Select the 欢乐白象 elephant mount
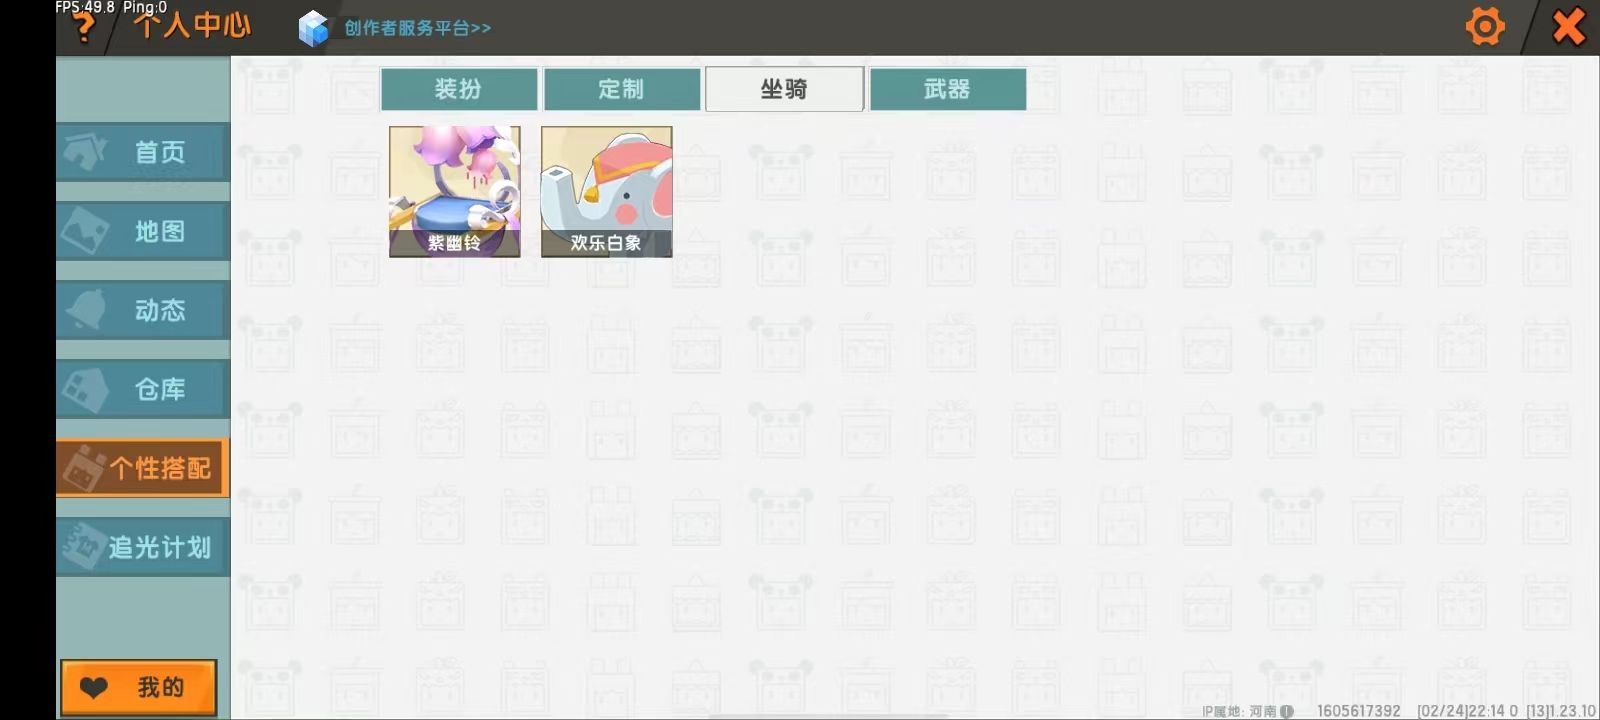Screen dimensions: 1600x720 click(607, 191)
